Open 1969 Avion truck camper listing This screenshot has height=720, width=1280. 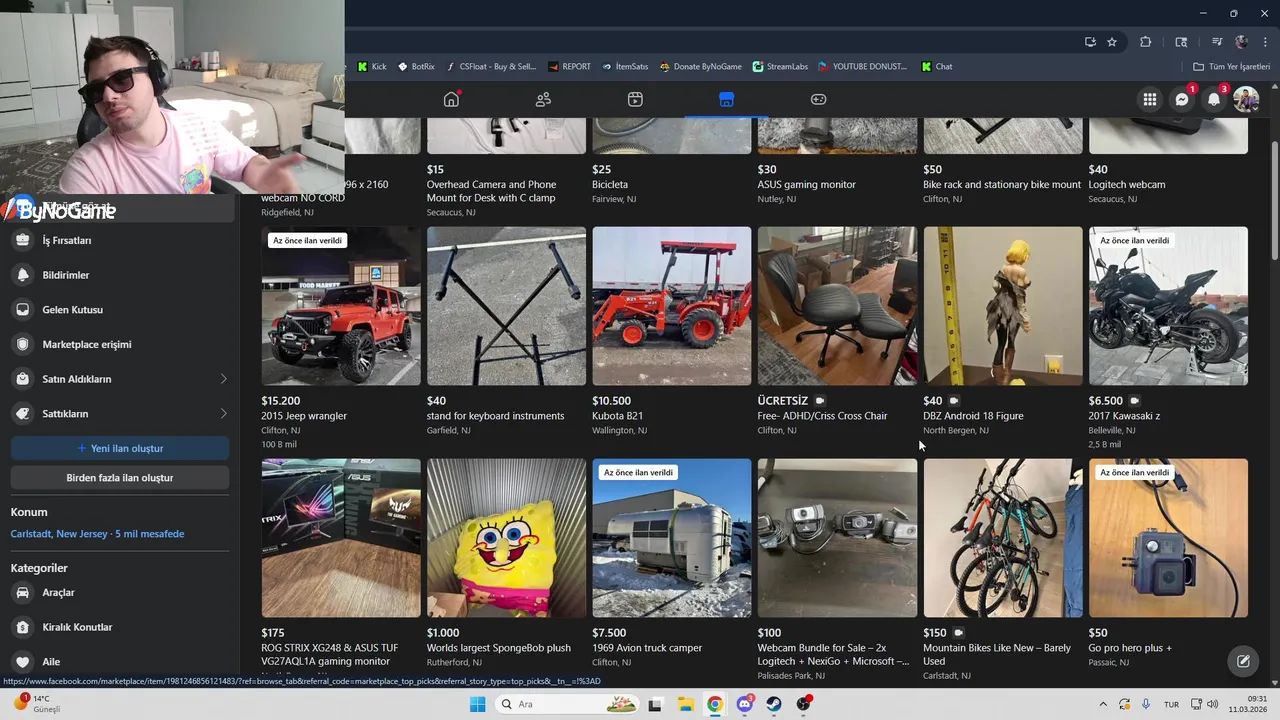point(672,538)
